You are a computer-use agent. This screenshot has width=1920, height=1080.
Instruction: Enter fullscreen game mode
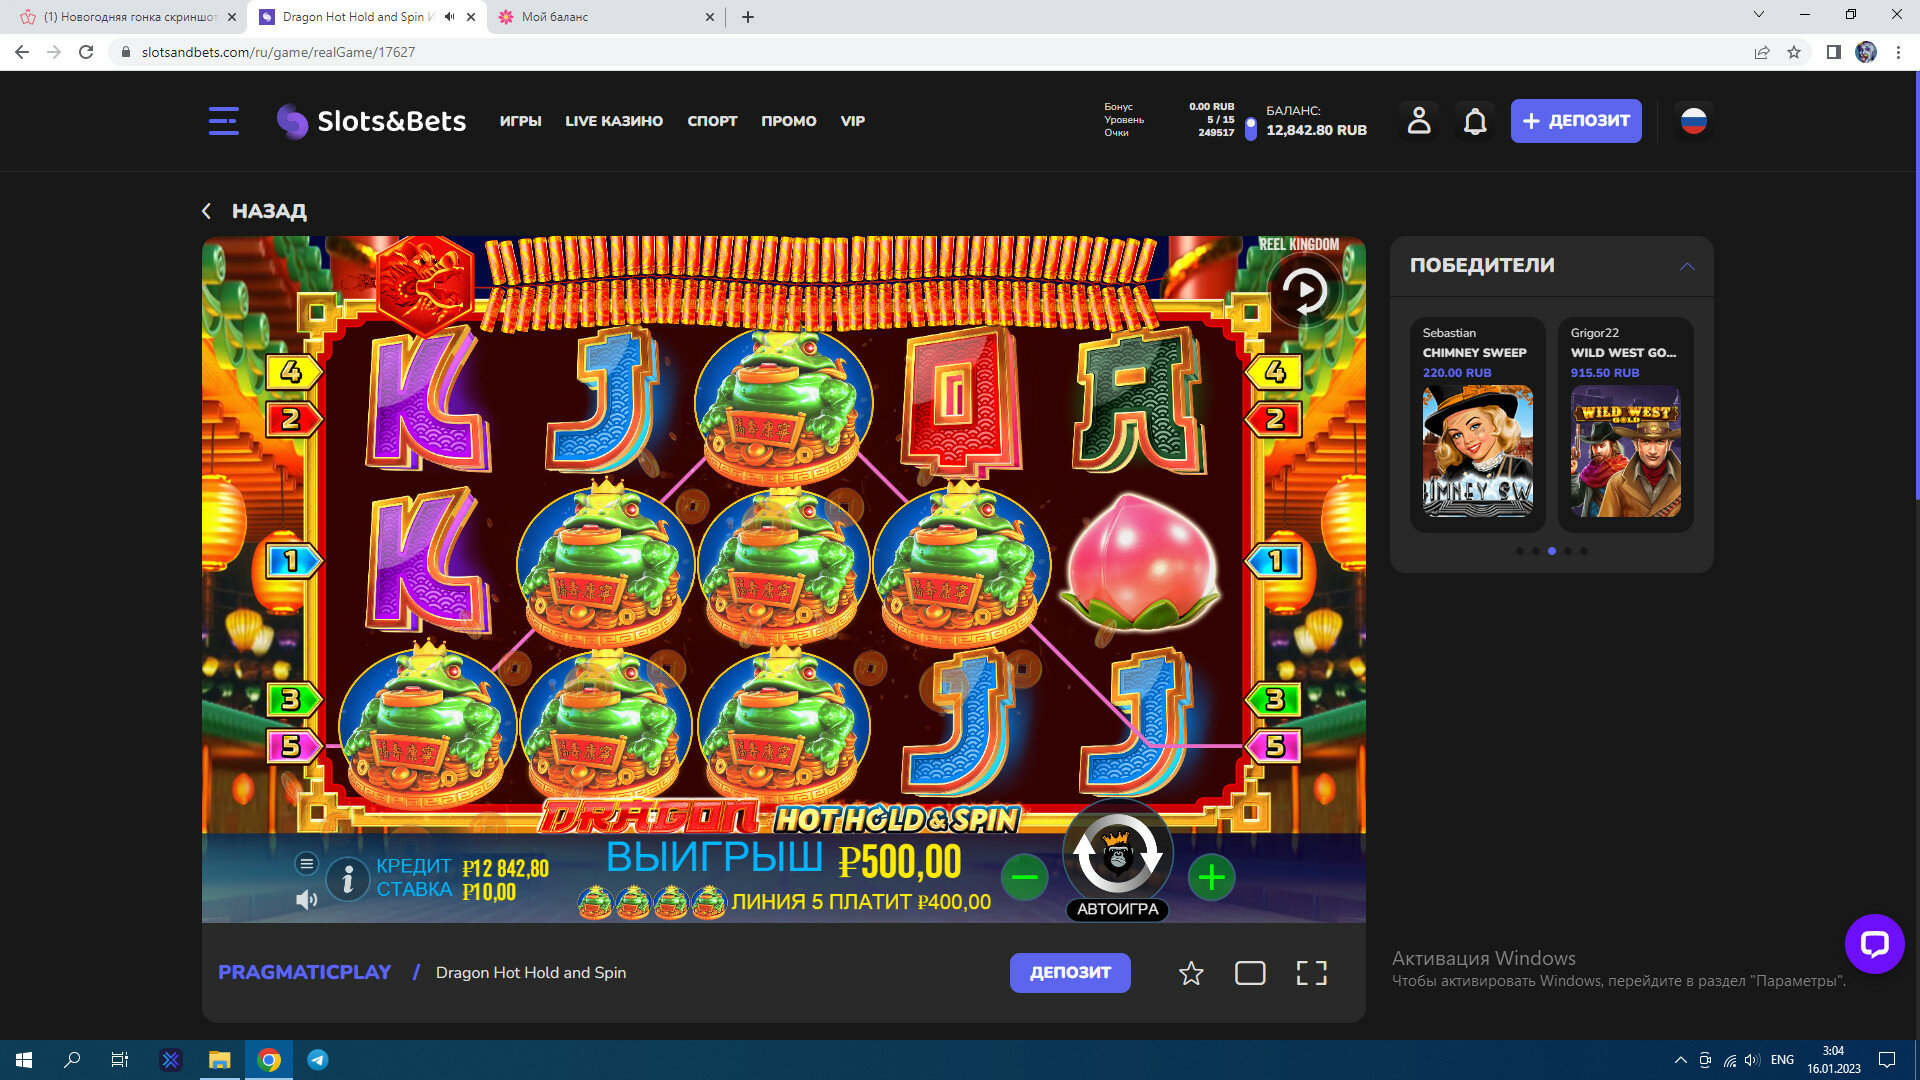pyautogui.click(x=1311, y=973)
